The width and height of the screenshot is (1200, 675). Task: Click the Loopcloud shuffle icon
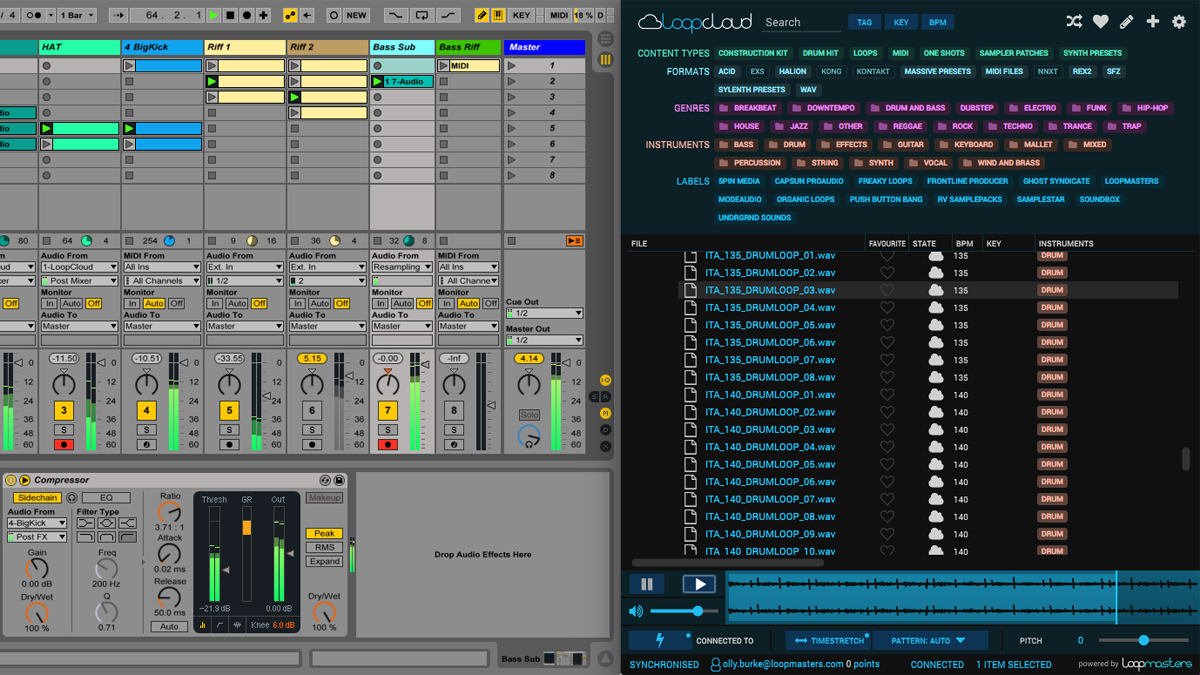click(1074, 22)
